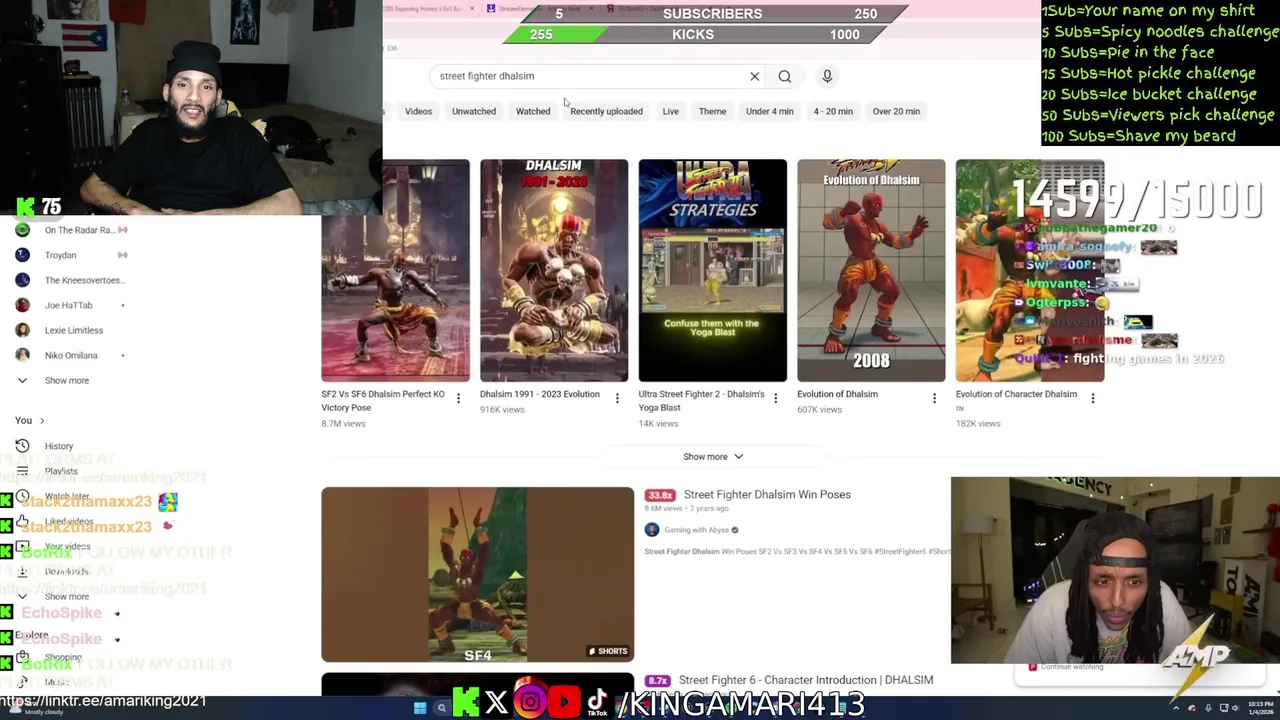Click On The Radar Ra... channel avatar
Screen dimensions: 1280x720
(x=22, y=230)
